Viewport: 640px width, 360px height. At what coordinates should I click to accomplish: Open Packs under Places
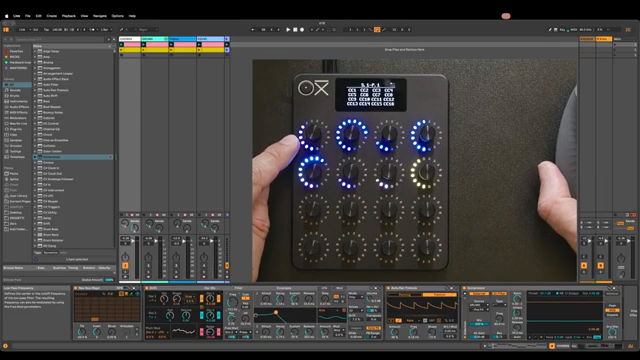click(14, 173)
